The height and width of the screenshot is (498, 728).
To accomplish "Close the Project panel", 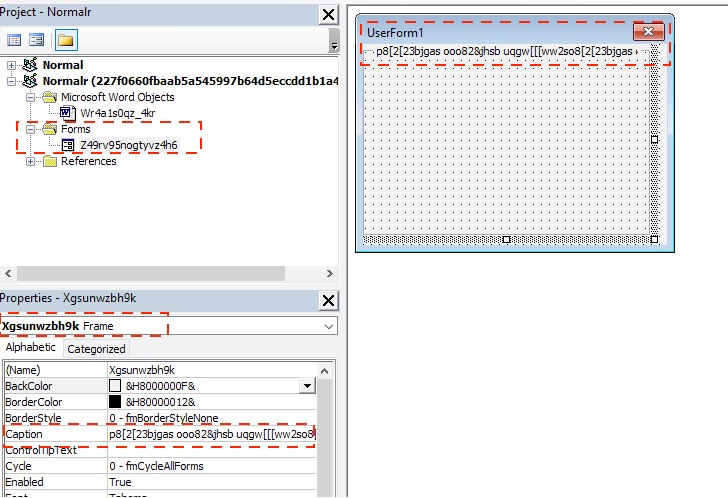I will (x=328, y=14).
